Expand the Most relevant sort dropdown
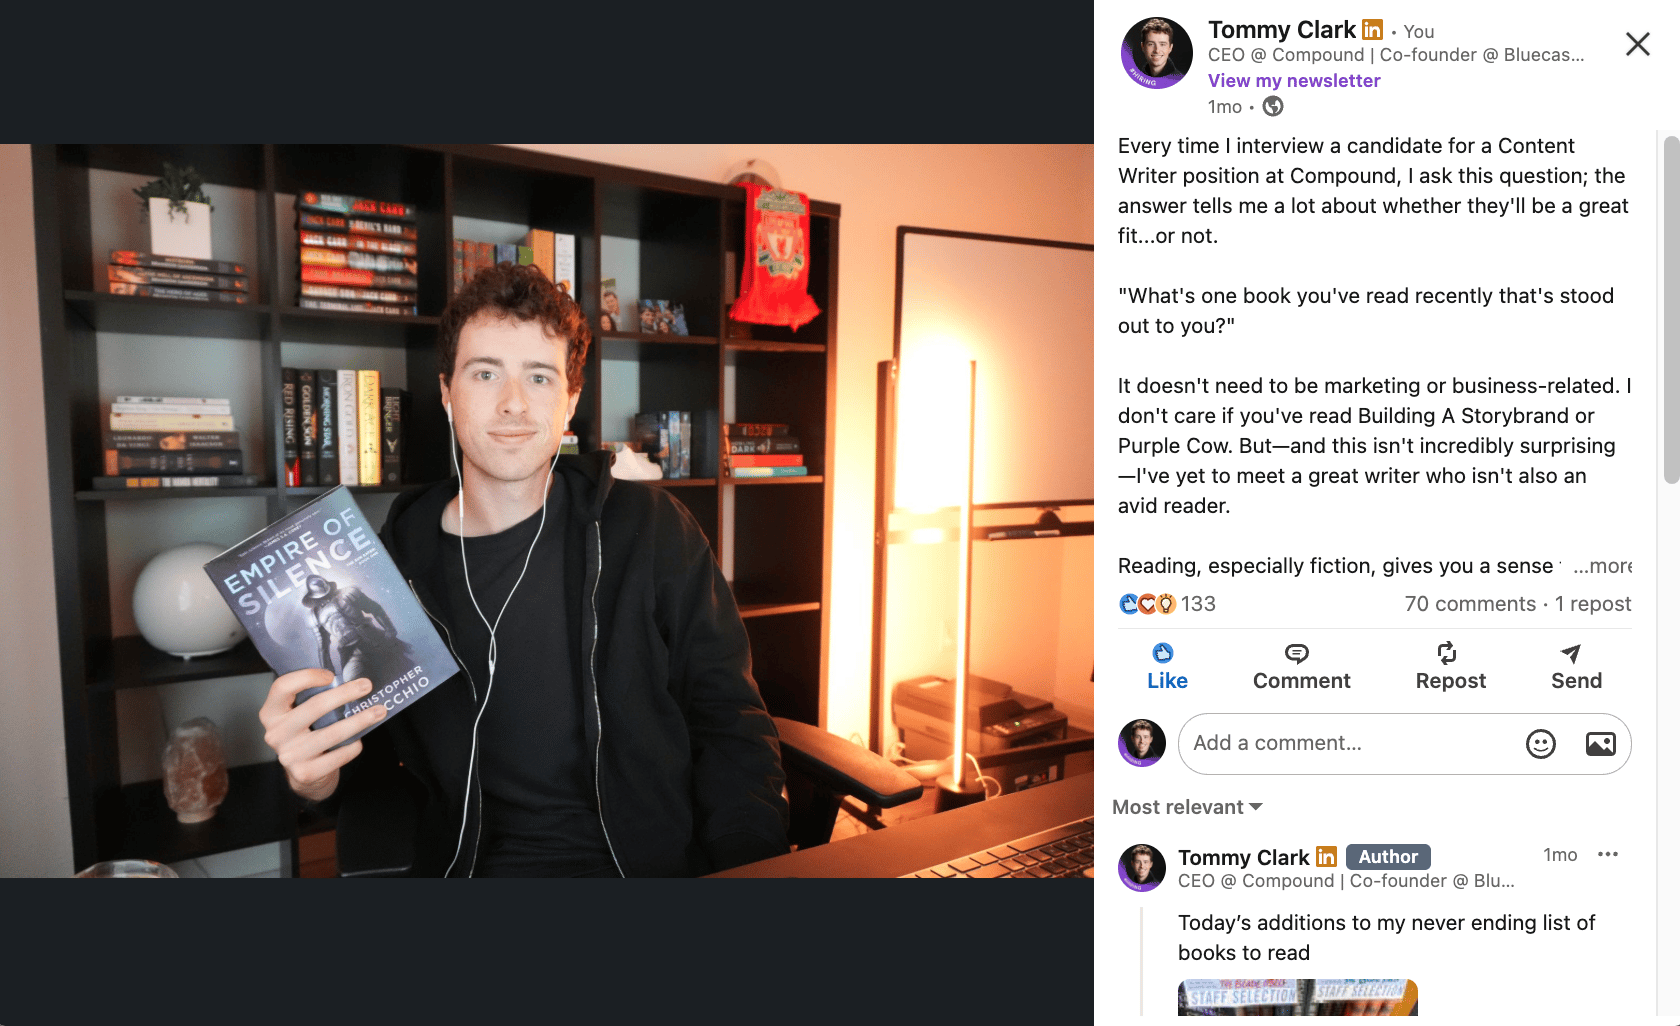This screenshot has height=1026, width=1680. point(1188,807)
